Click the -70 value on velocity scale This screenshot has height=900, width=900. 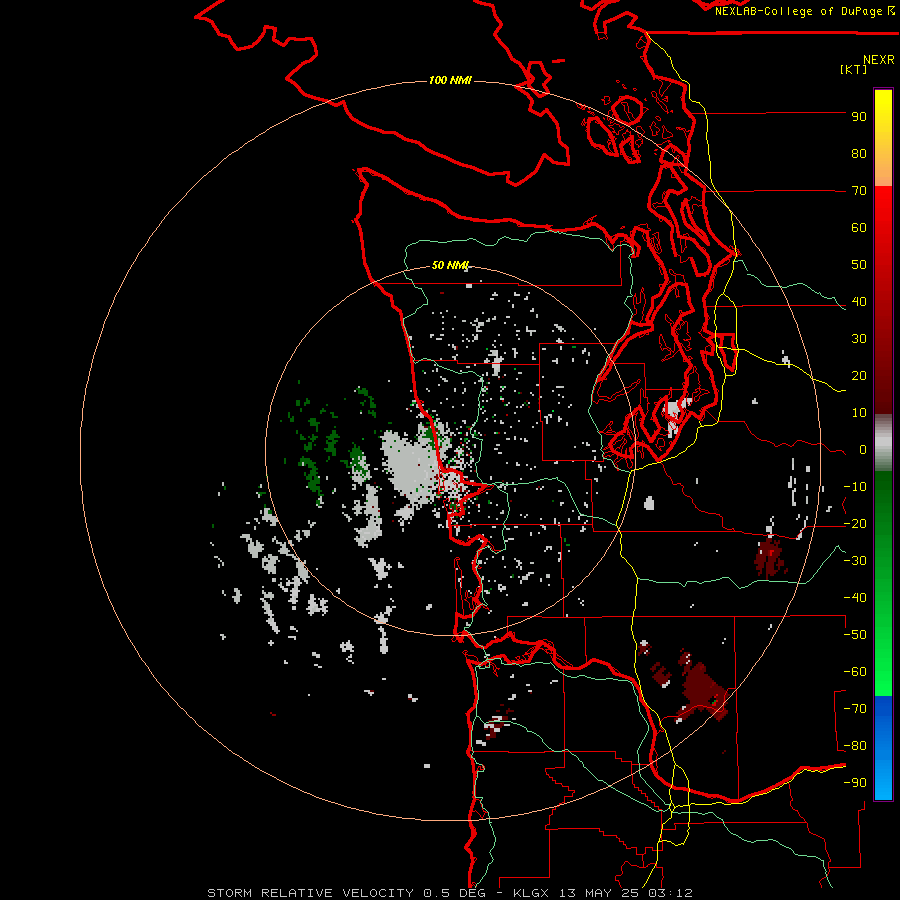855,709
